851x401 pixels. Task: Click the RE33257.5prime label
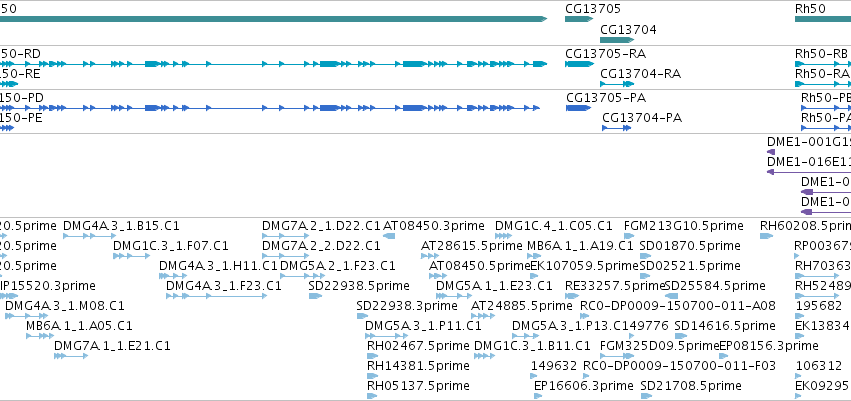tap(615, 286)
